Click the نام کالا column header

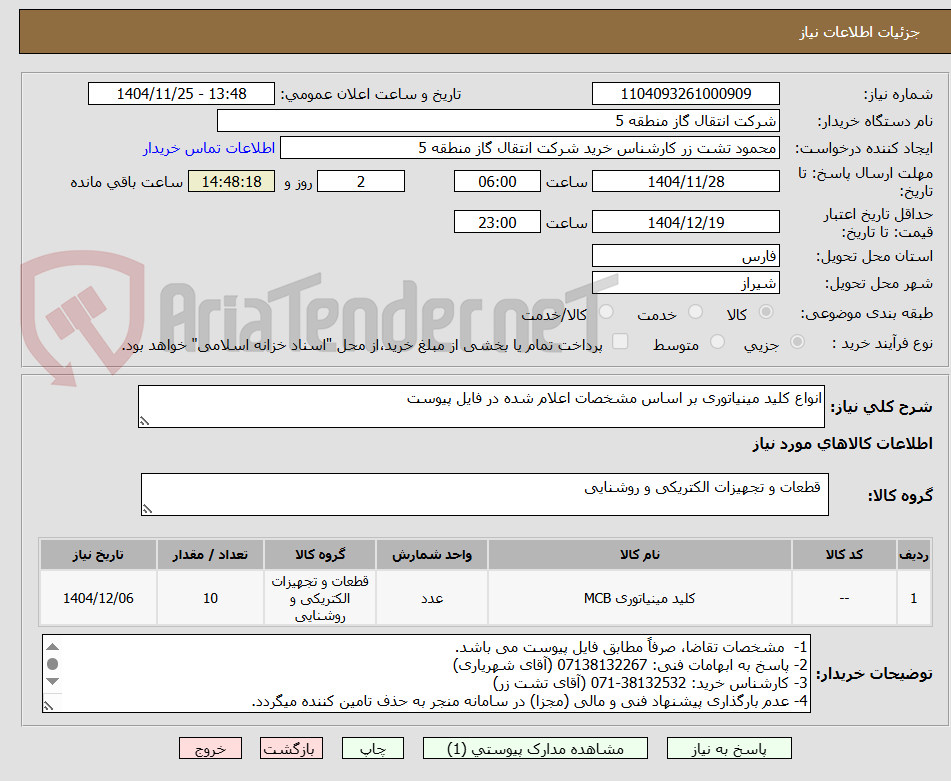[x=639, y=555]
